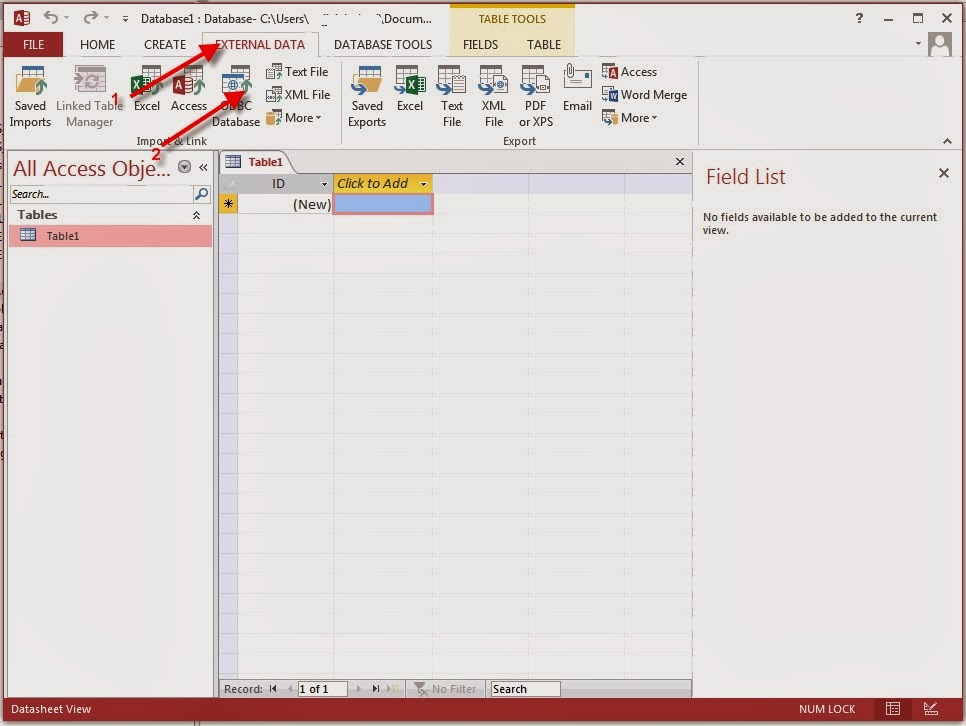Viewport: 966px width, 726px height.
Task: Import data from an Excel spreadsheet
Action: (x=146, y=90)
